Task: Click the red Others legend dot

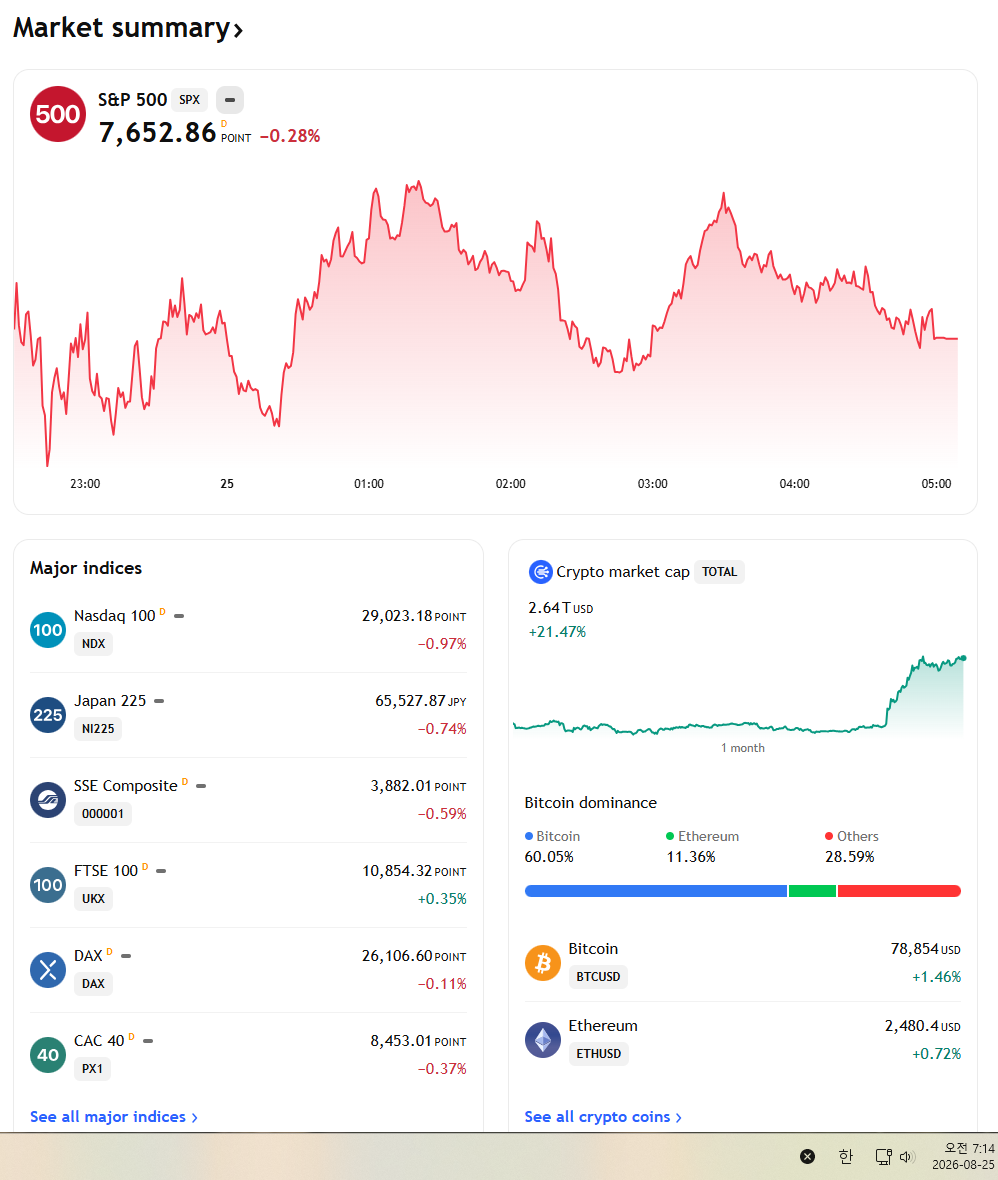Action: [x=829, y=836]
